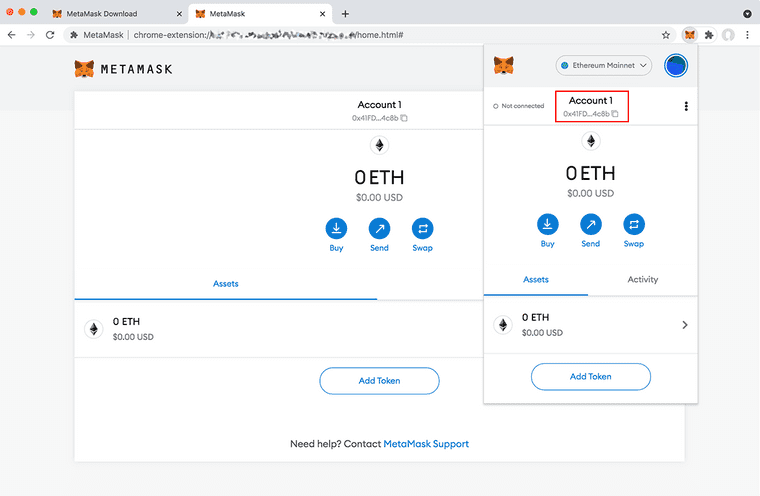The height and width of the screenshot is (496, 760).
Task: Click the MetaMask extension icon in Chrome toolbar
Action: pyautogui.click(x=689, y=35)
